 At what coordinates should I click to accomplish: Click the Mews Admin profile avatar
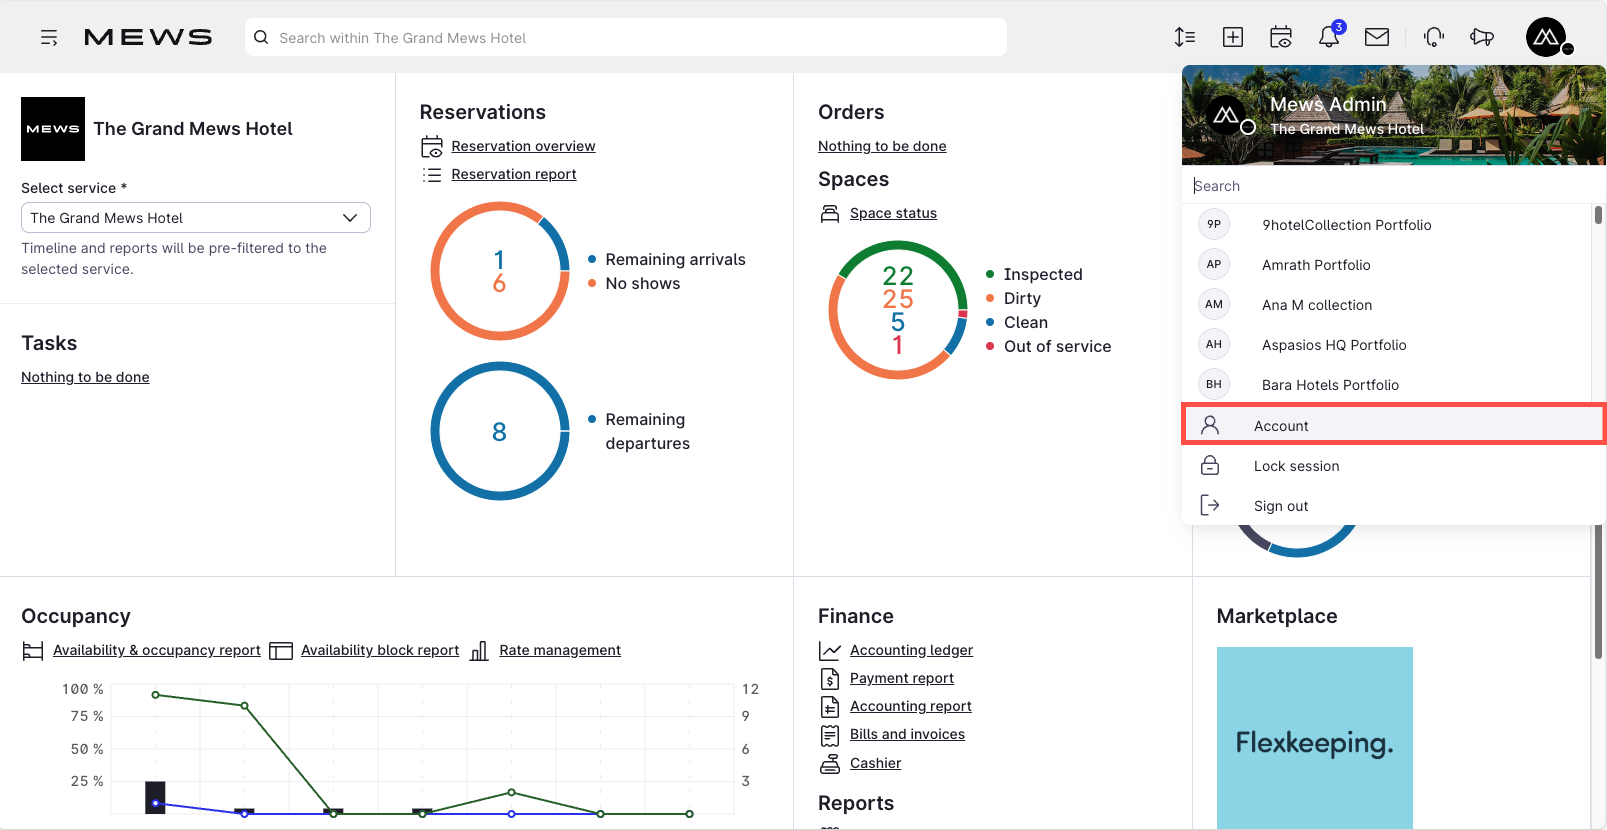point(1546,37)
